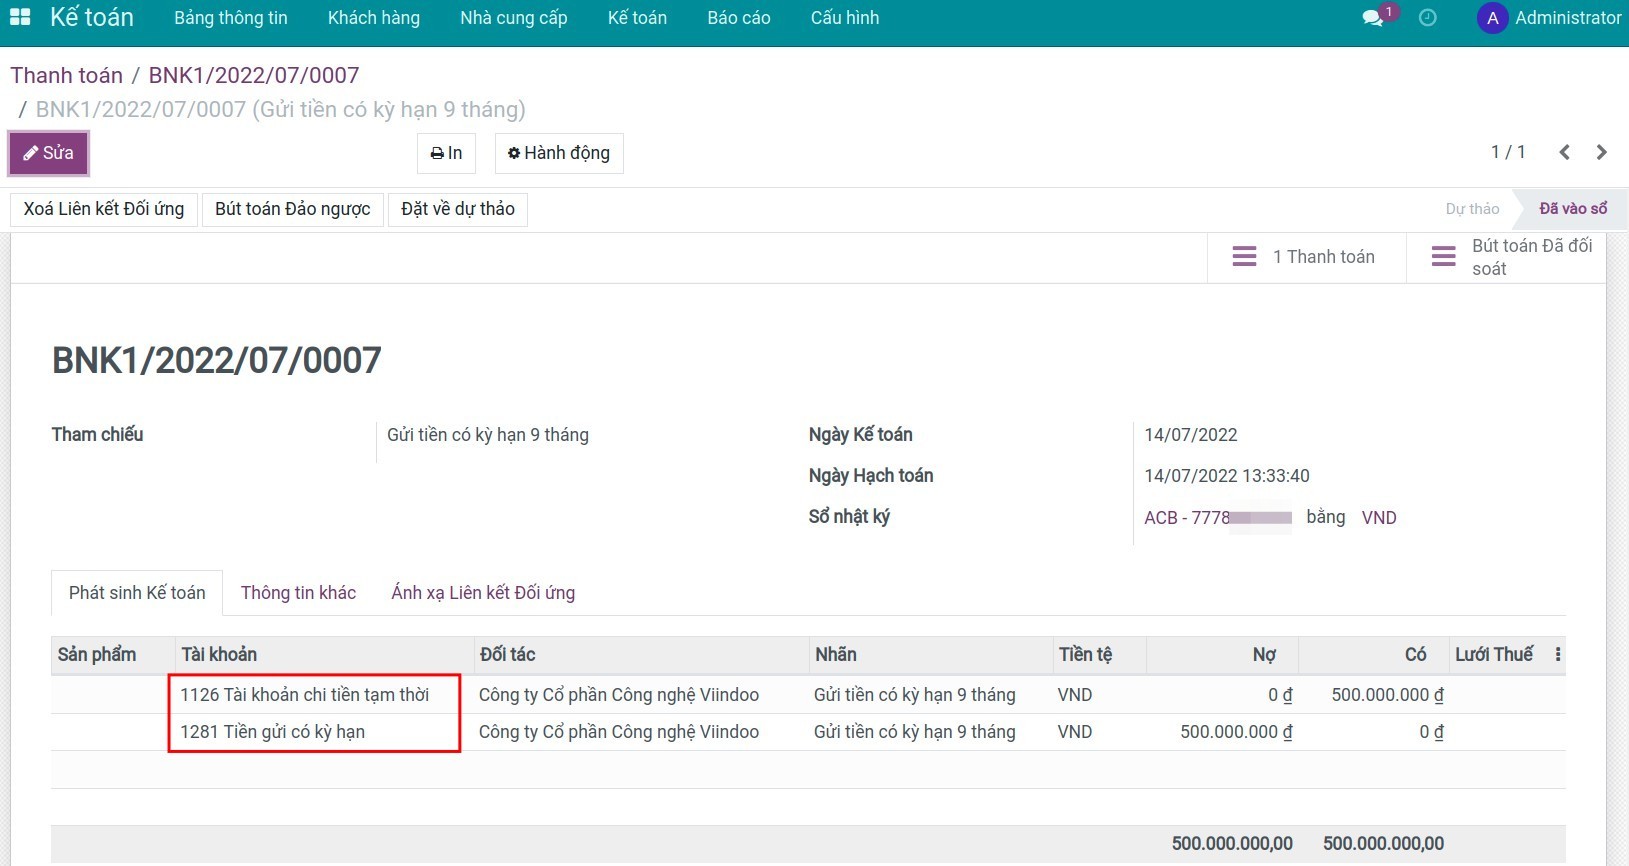Select the Dự thảo status stage

coord(1472,209)
